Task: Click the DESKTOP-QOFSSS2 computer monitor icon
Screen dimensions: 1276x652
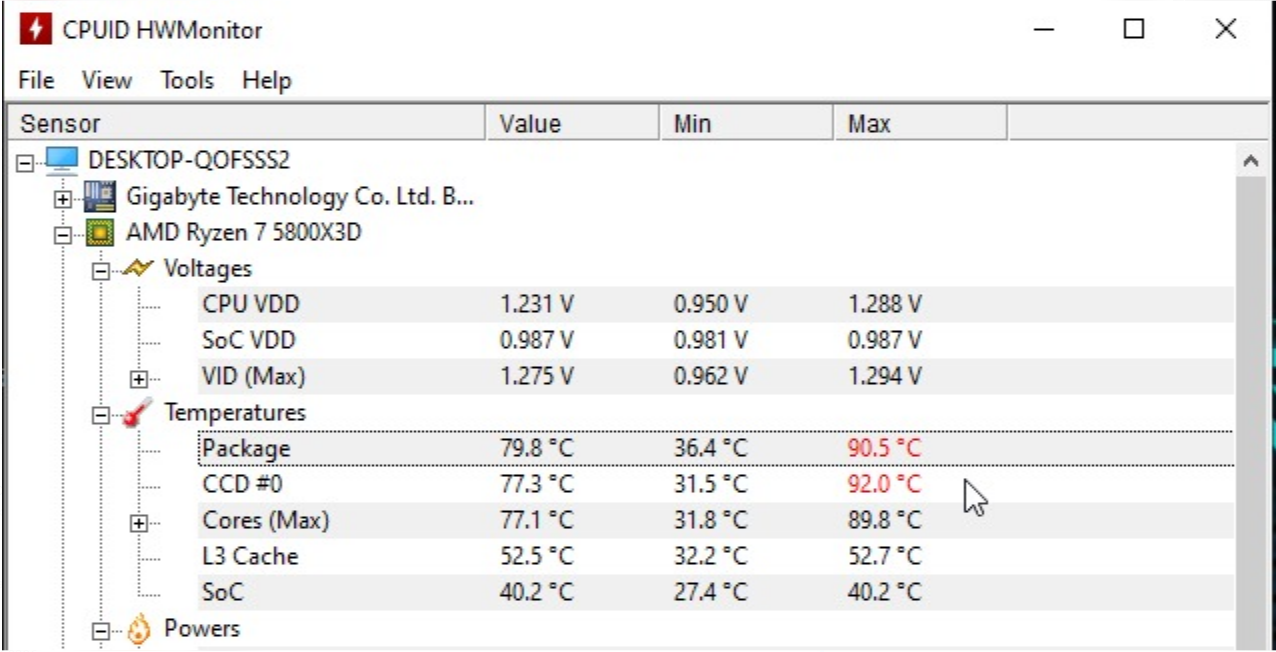Action: pos(62,160)
